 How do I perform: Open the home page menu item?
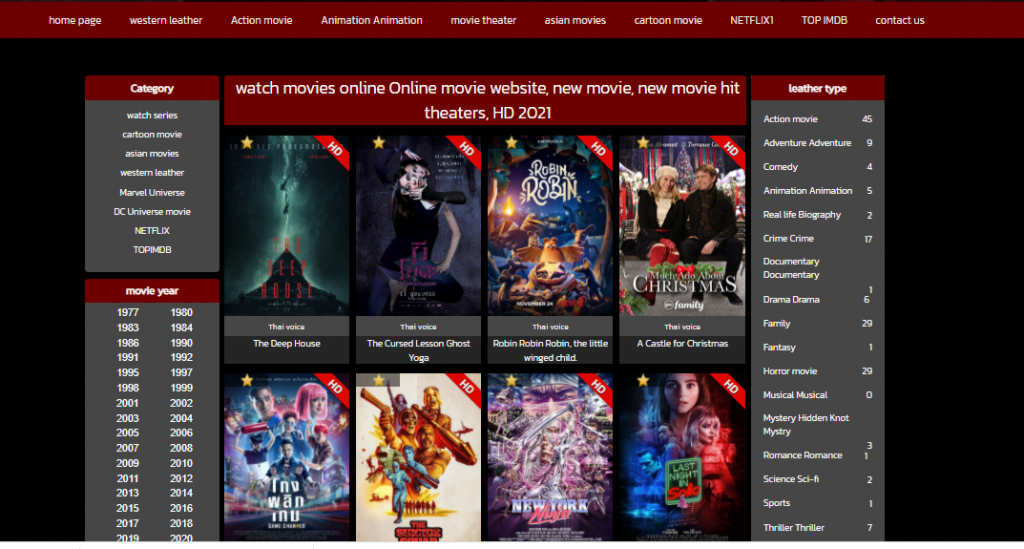(75, 20)
